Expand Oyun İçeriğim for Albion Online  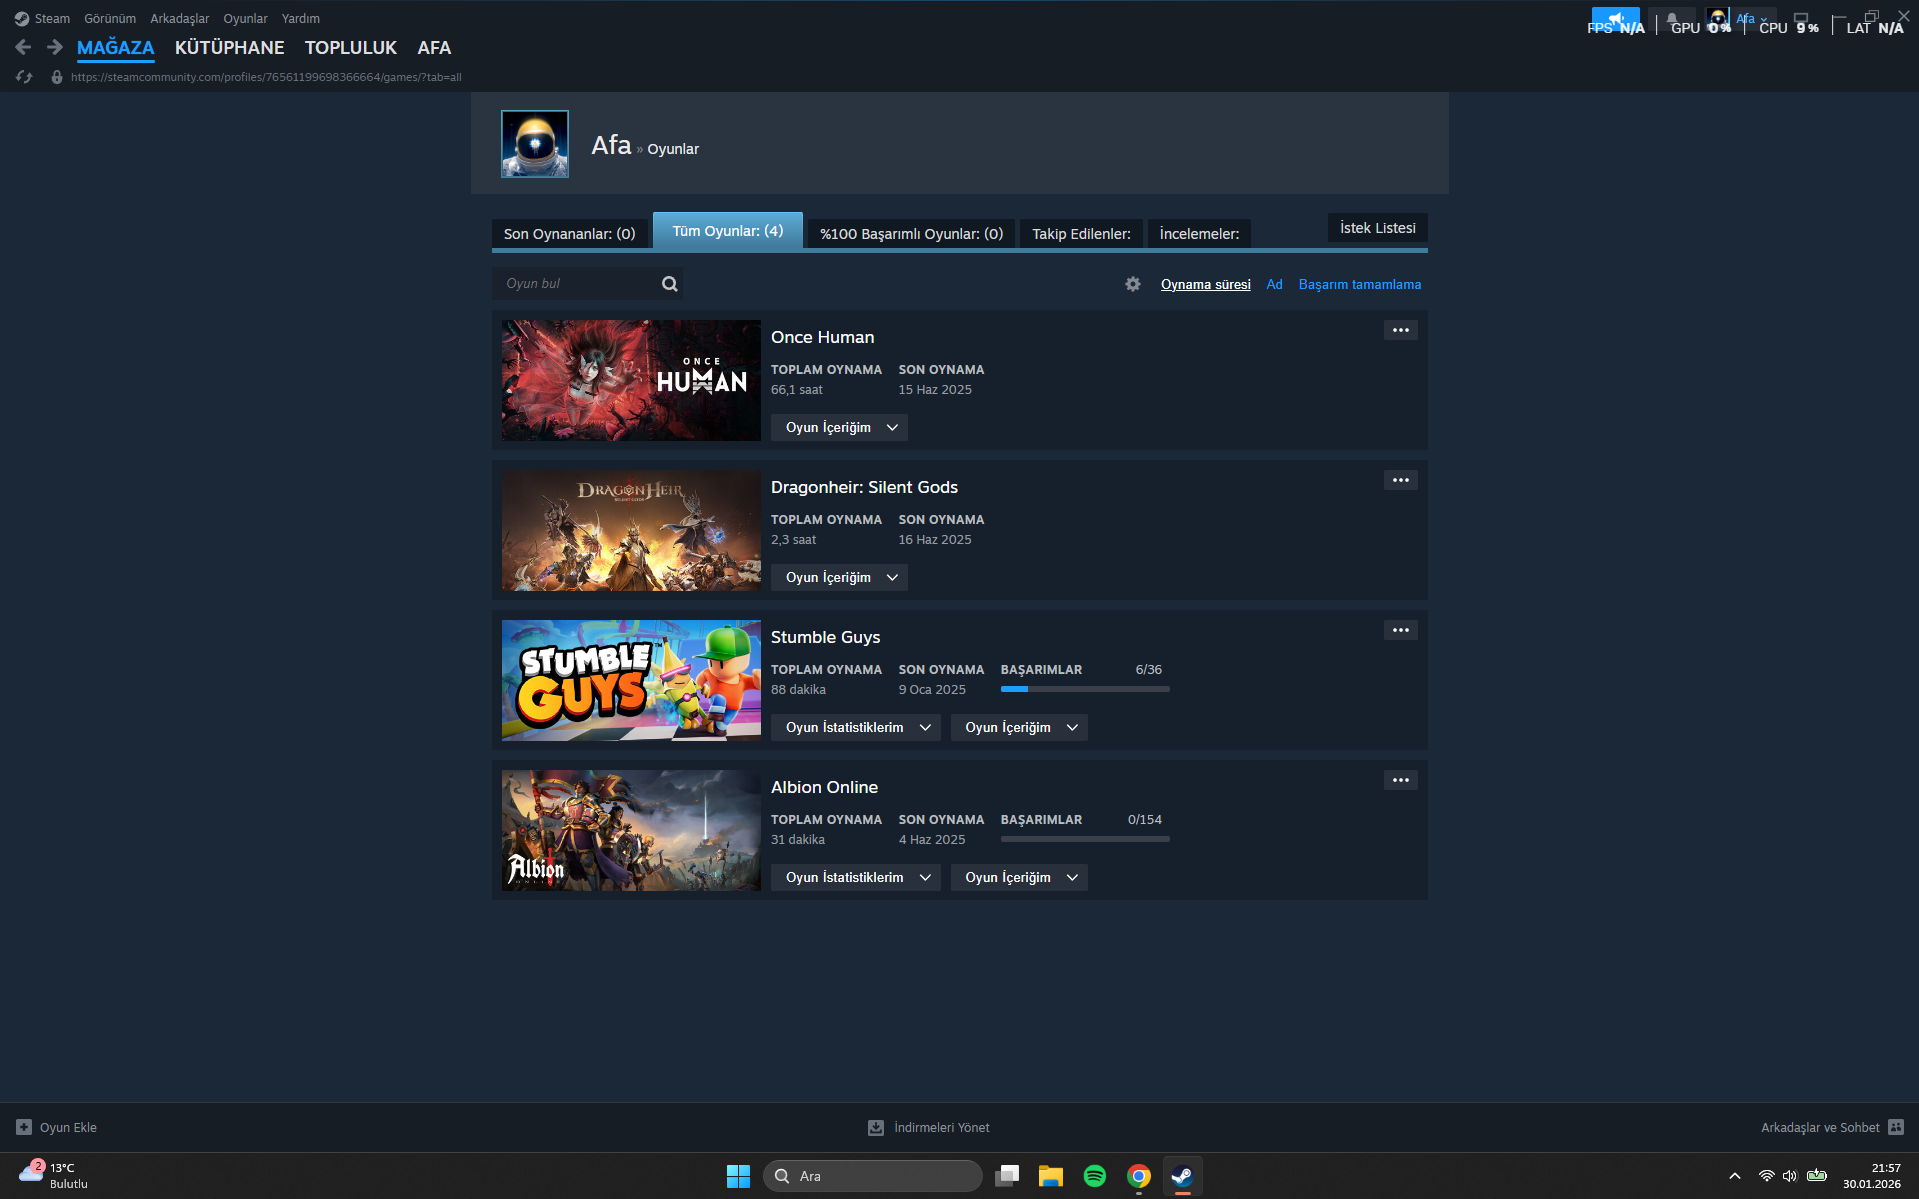[1019, 878]
